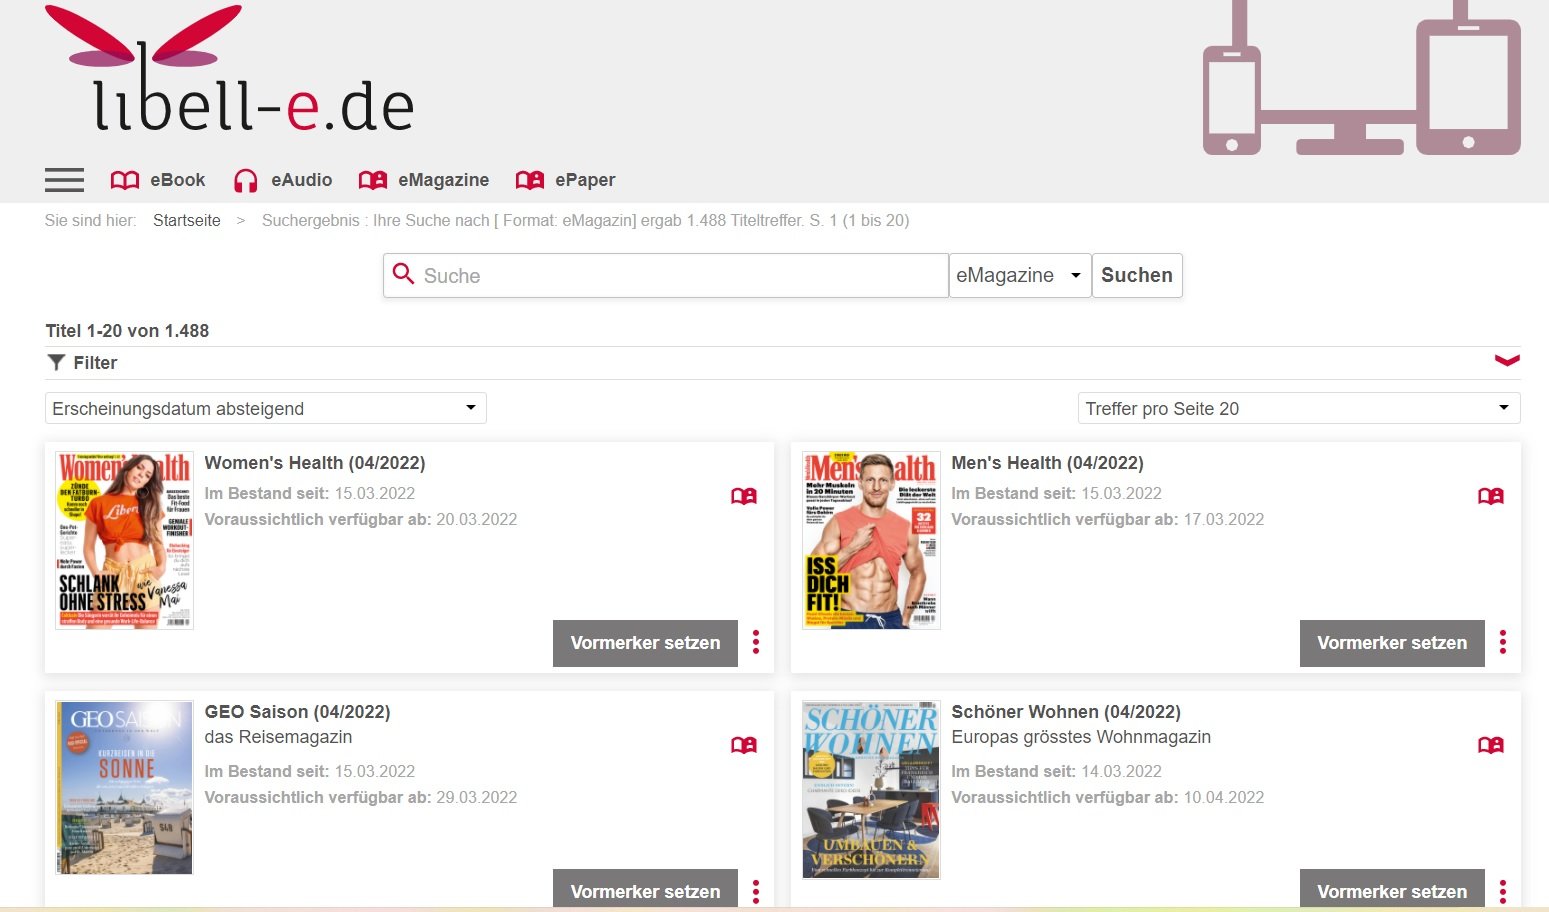Click eMagazine format icon for GEO Saison
The width and height of the screenshot is (1549, 912).
click(x=744, y=745)
